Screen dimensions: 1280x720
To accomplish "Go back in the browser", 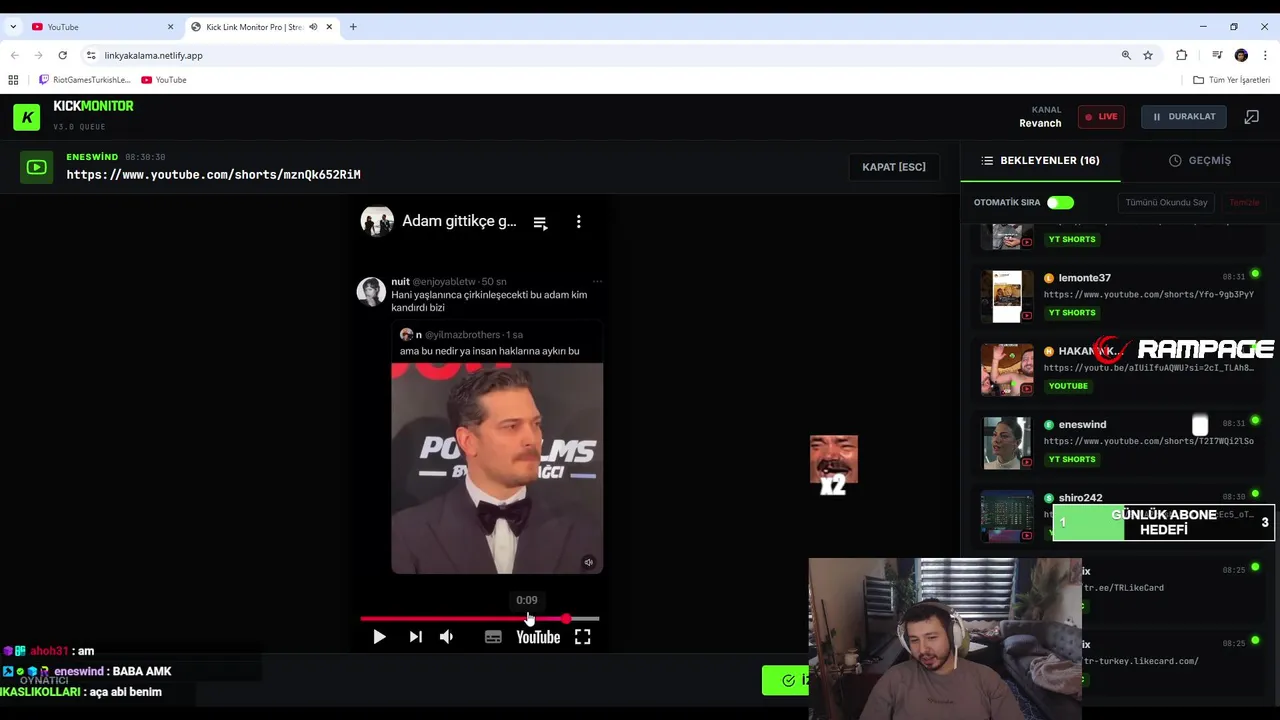I will click(x=14, y=56).
